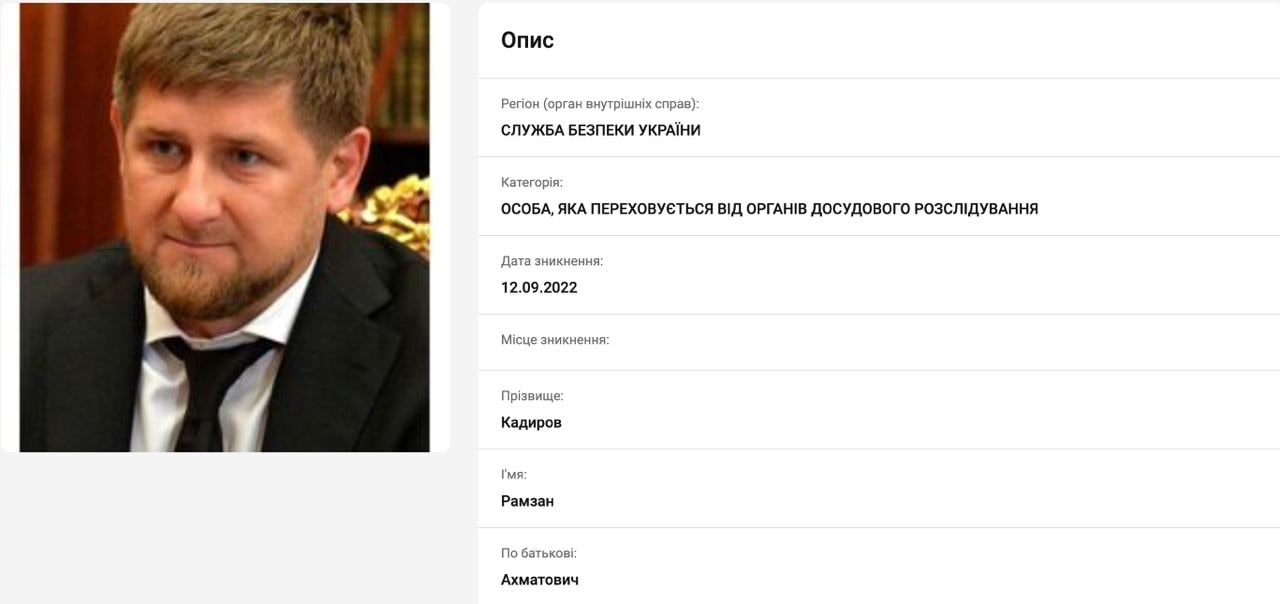1280x604 pixels.
Task: Select the По батькові label
Action: coord(539,553)
